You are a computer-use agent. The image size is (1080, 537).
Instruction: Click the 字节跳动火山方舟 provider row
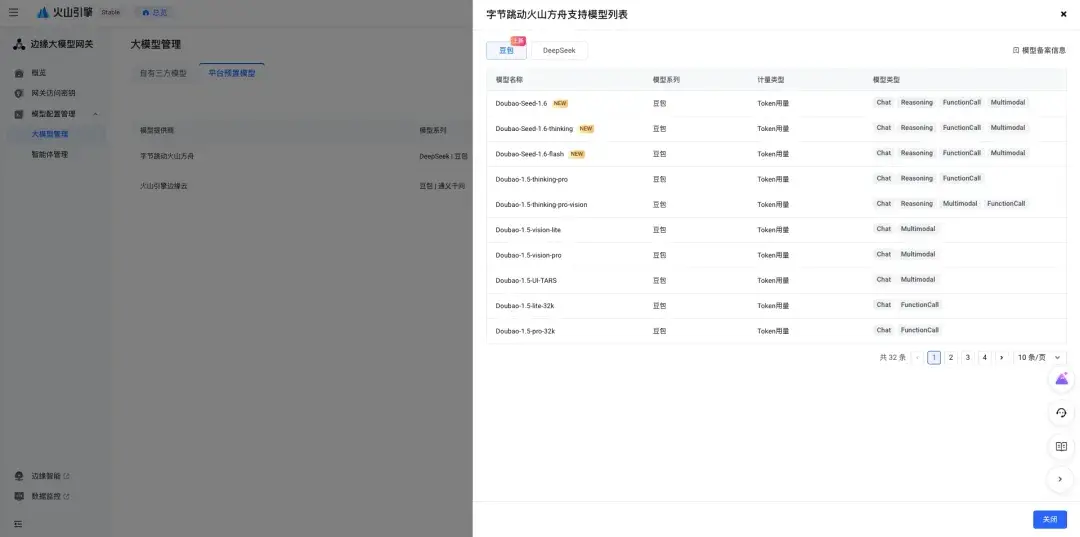tap(302, 156)
